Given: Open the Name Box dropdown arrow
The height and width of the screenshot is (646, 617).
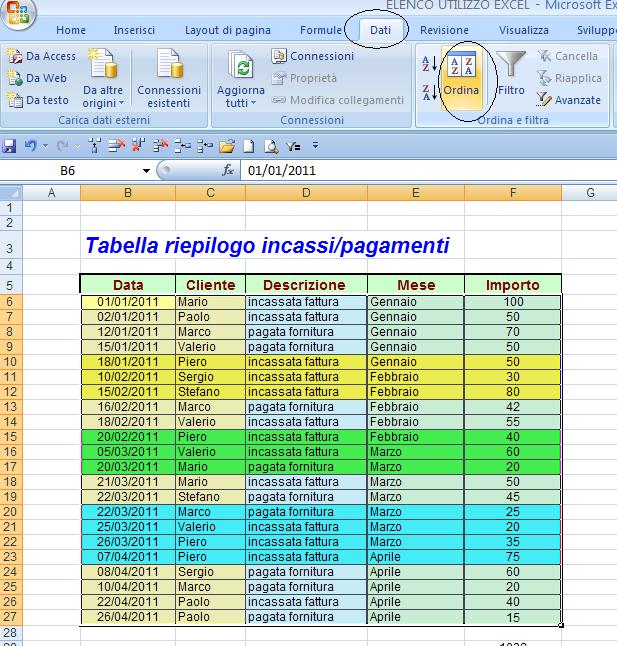Looking at the screenshot, I should [146, 171].
